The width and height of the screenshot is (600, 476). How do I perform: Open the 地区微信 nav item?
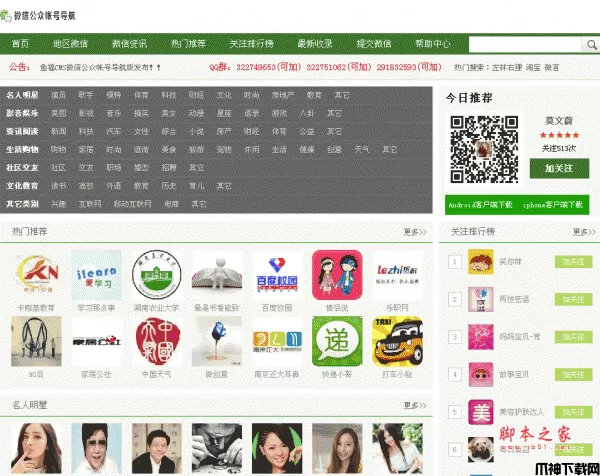pos(70,44)
